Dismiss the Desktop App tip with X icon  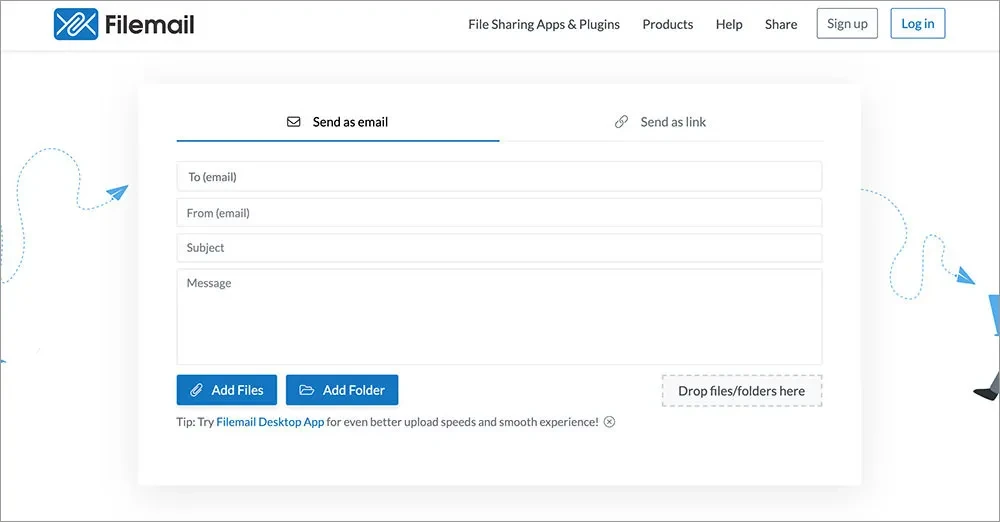coord(609,422)
